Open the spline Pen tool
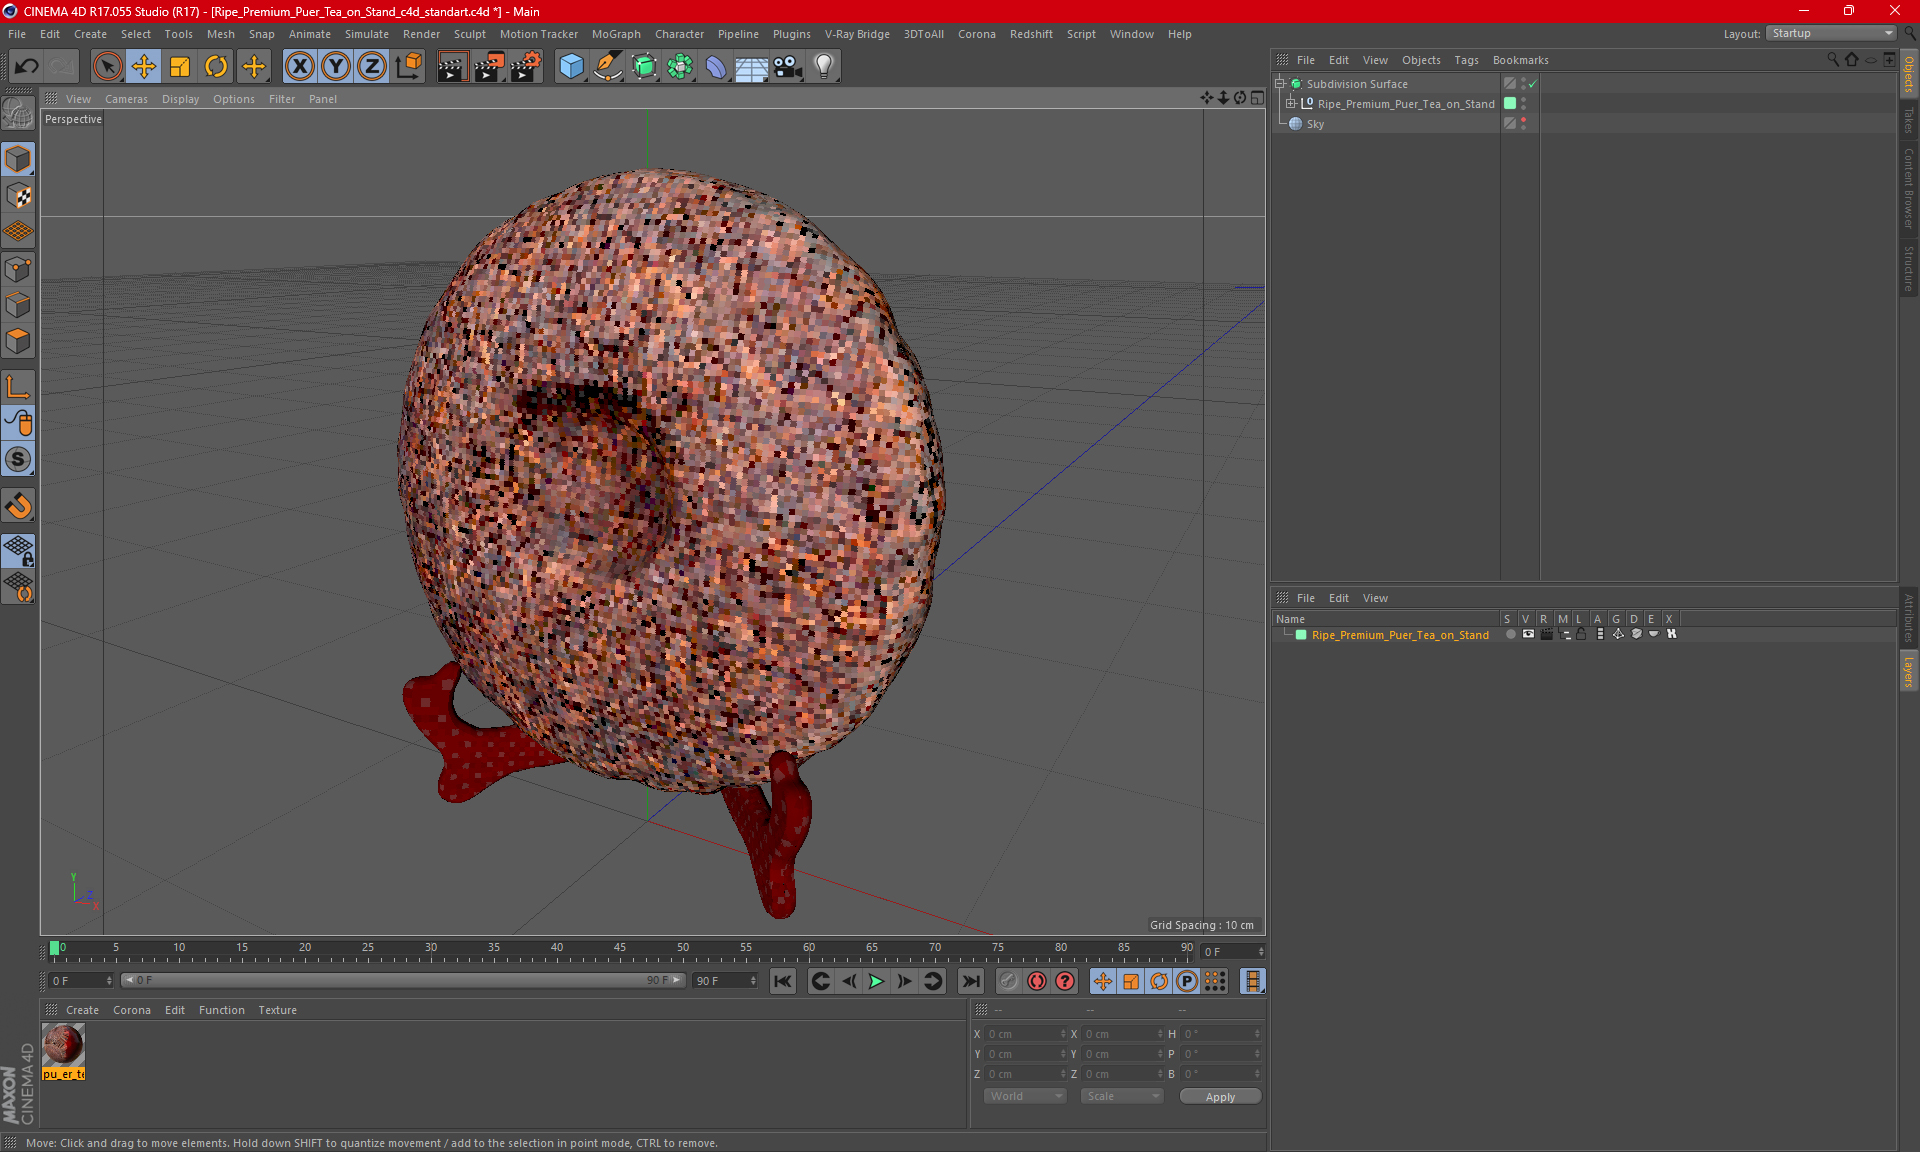The width and height of the screenshot is (1920, 1152). click(608, 67)
